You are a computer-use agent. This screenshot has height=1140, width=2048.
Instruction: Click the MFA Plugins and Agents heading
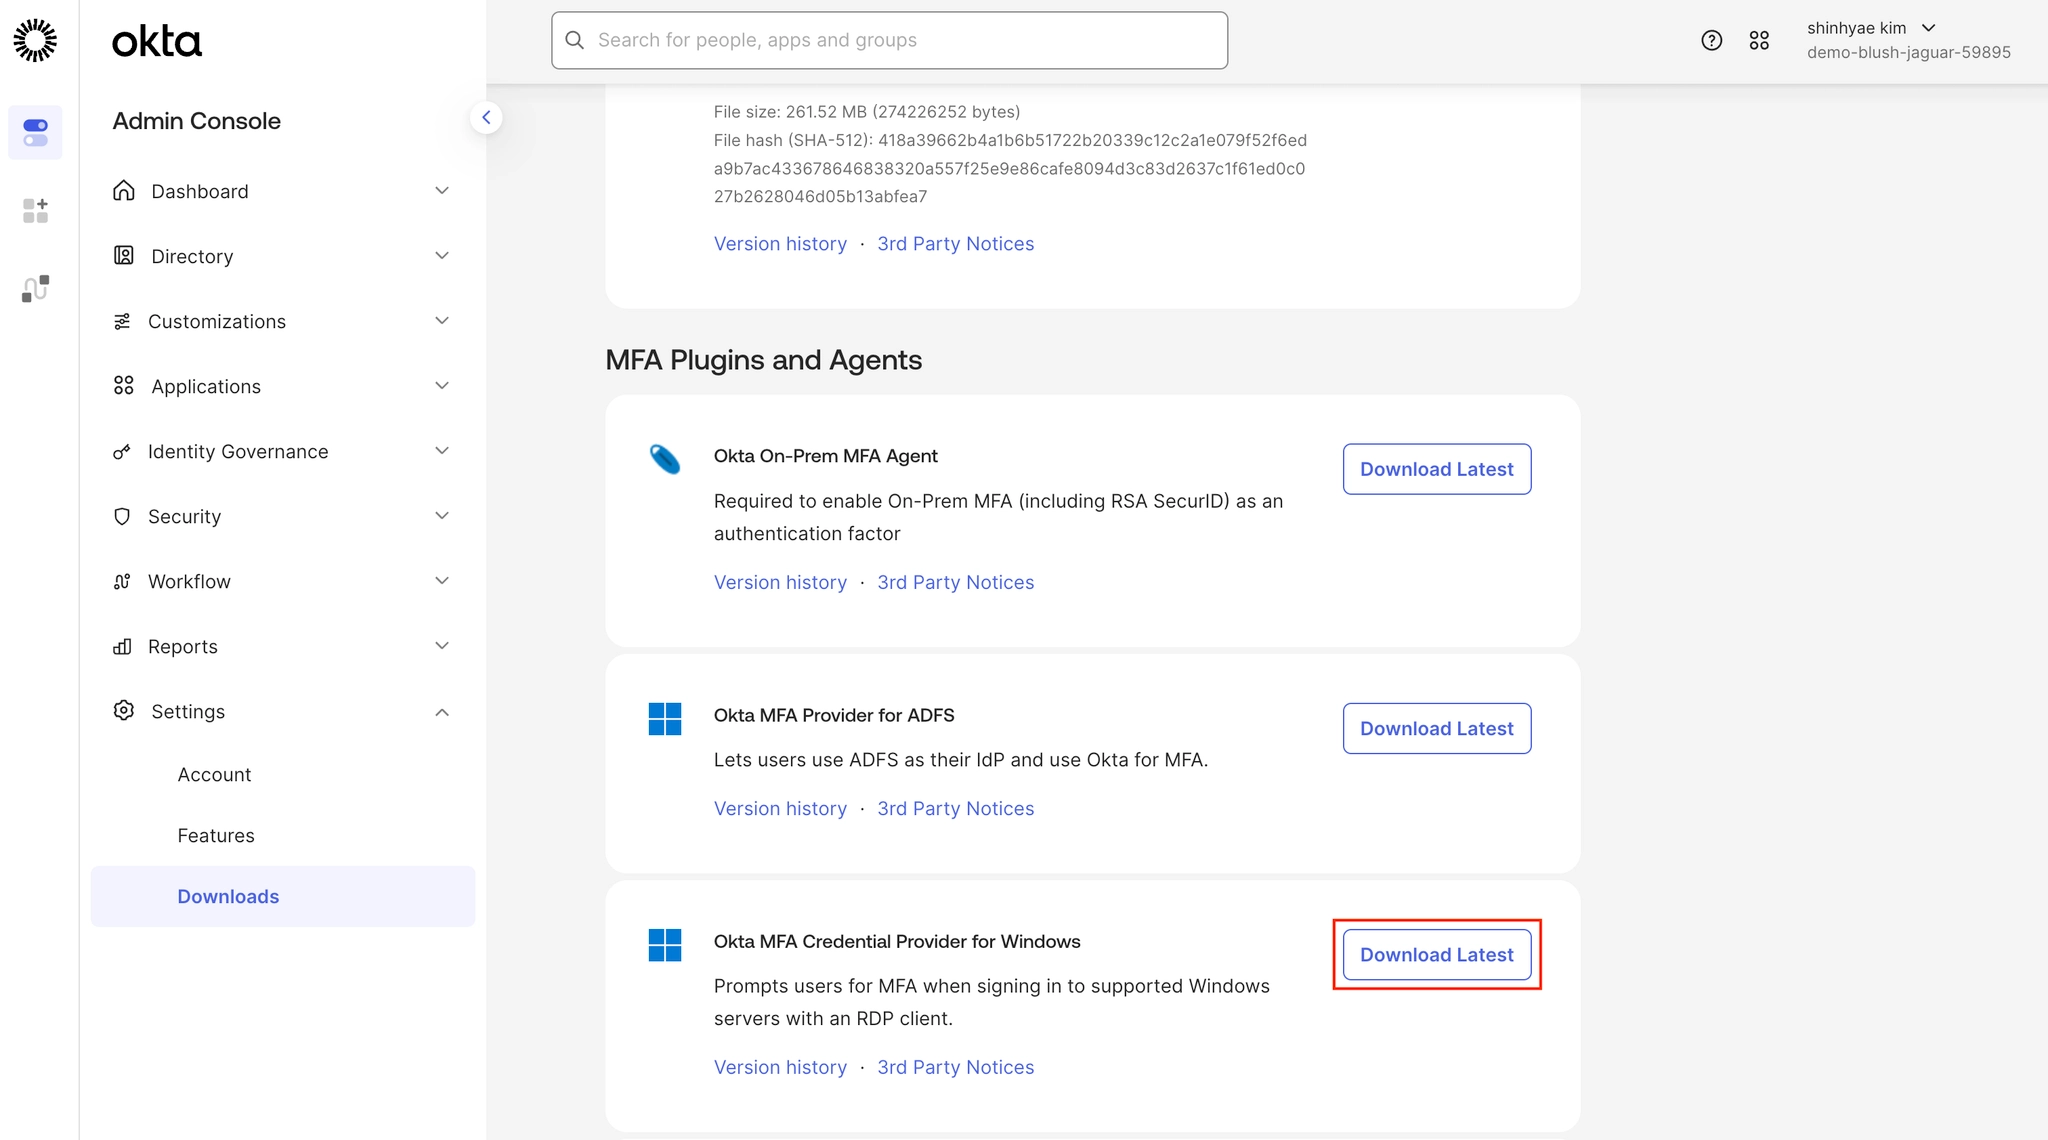(x=764, y=360)
